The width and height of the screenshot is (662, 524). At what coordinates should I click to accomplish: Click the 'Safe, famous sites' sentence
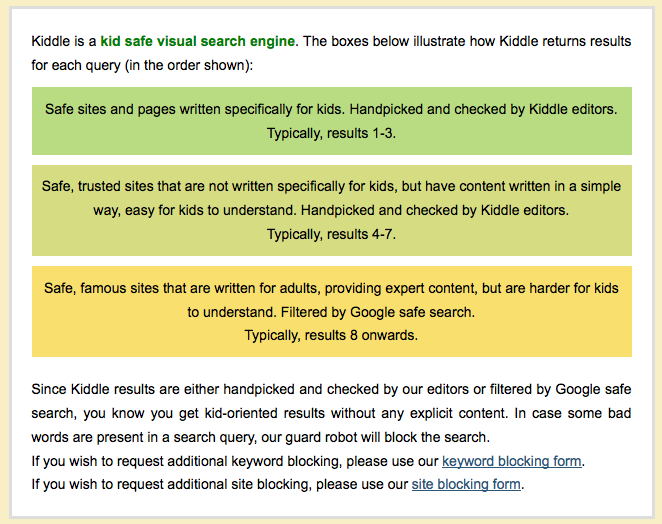tap(331, 300)
